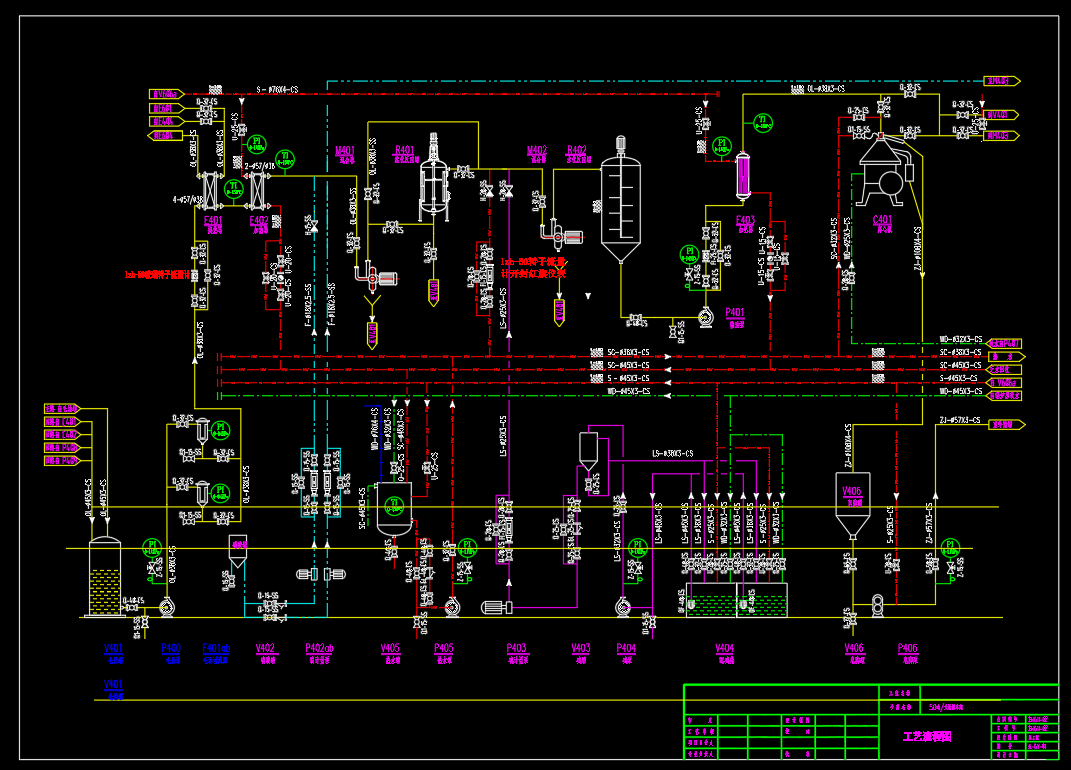Select the P401 pump symbol
Screen dimensions: 1071x770
[706, 317]
